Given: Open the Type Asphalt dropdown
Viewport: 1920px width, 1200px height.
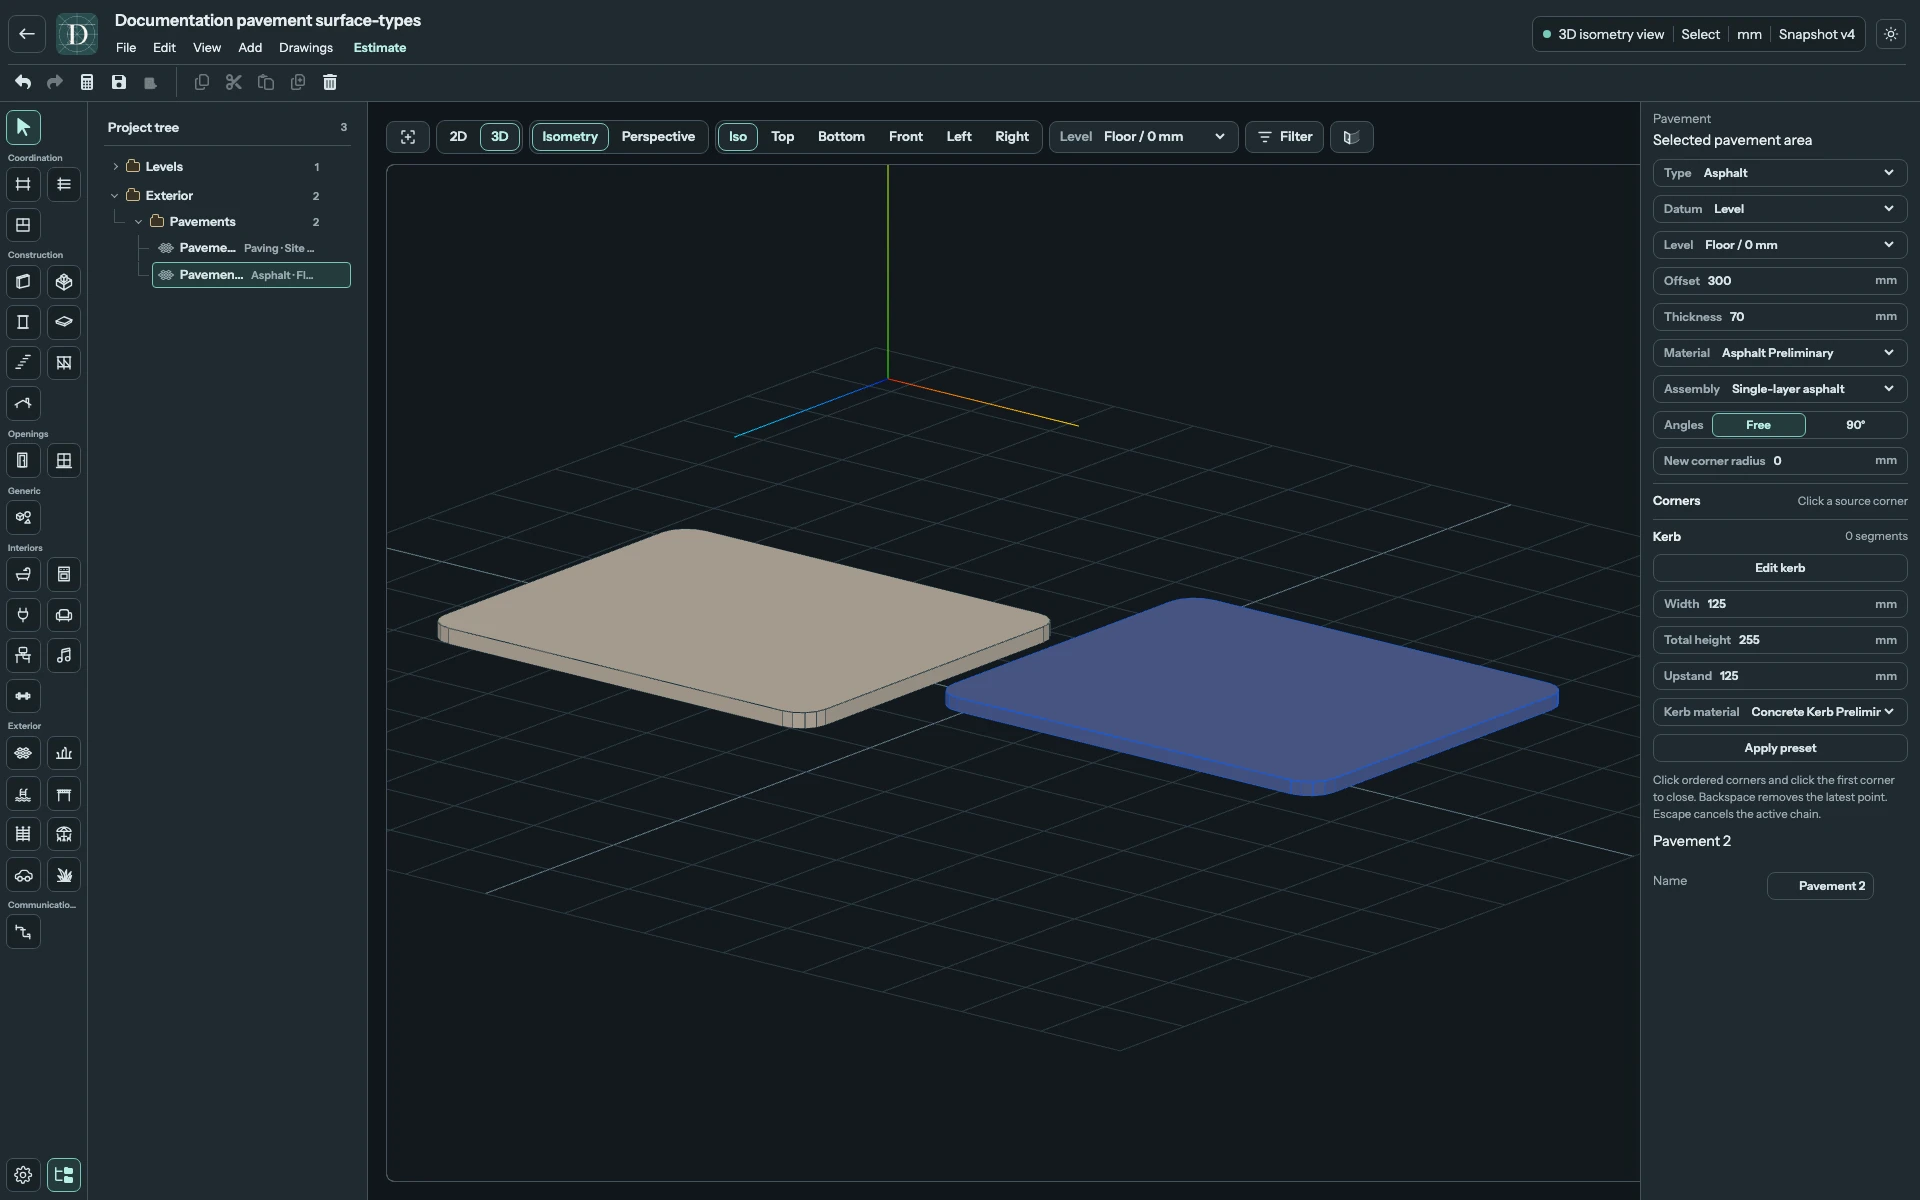Looking at the screenshot, I should (1780, 173).
